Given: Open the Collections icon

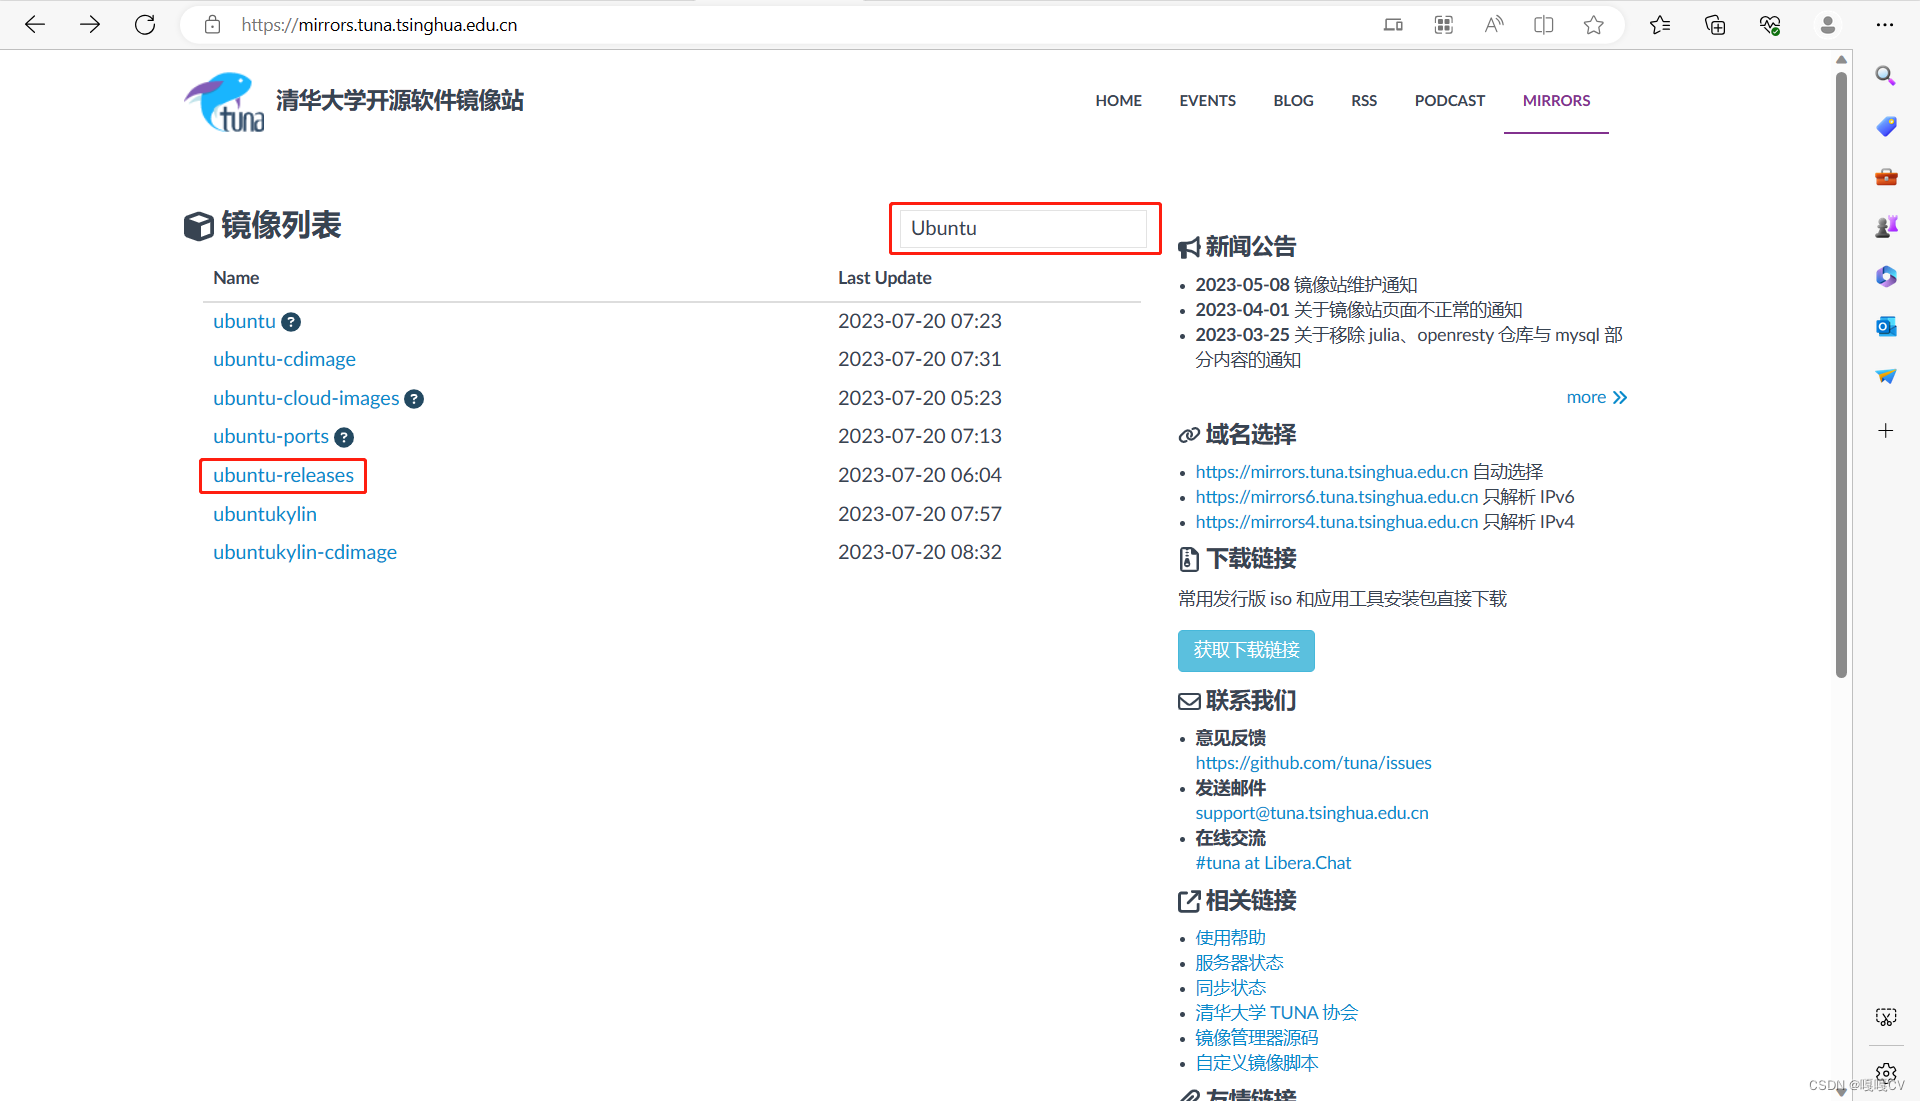Looking at the screenshot, I should (x=1715, y=25).
